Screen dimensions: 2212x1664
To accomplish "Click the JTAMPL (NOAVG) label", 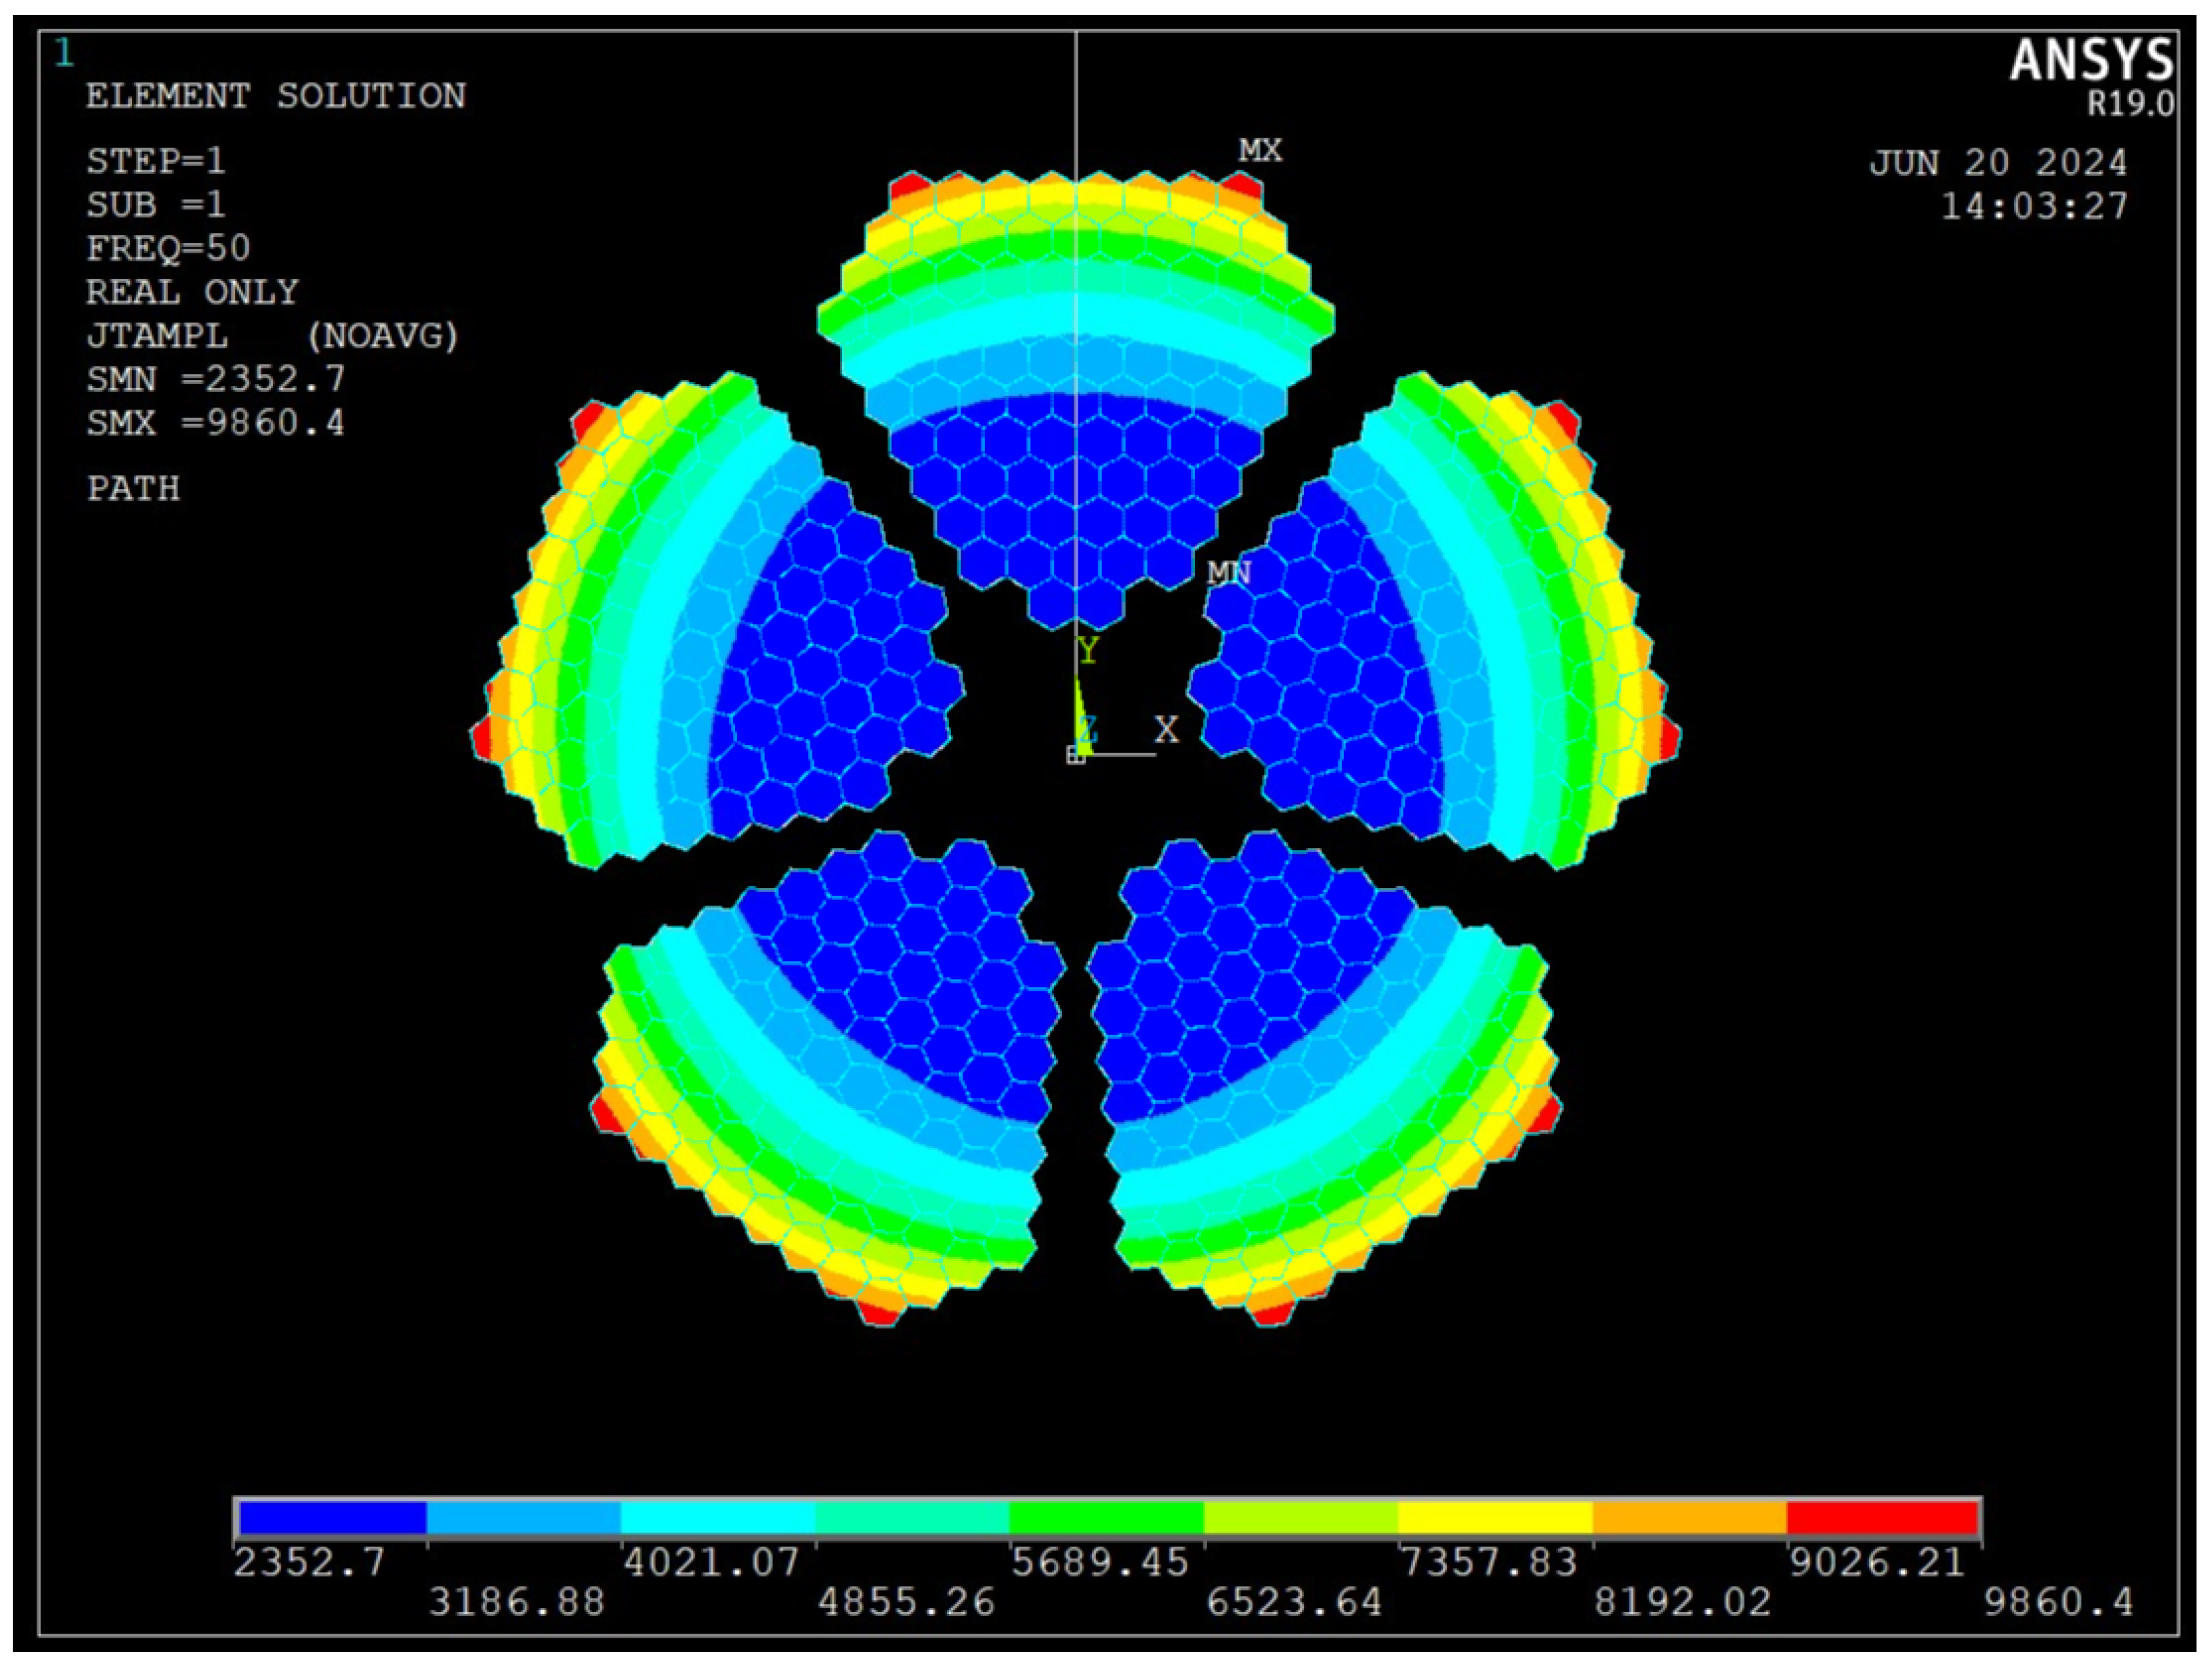I will point(273,336).
